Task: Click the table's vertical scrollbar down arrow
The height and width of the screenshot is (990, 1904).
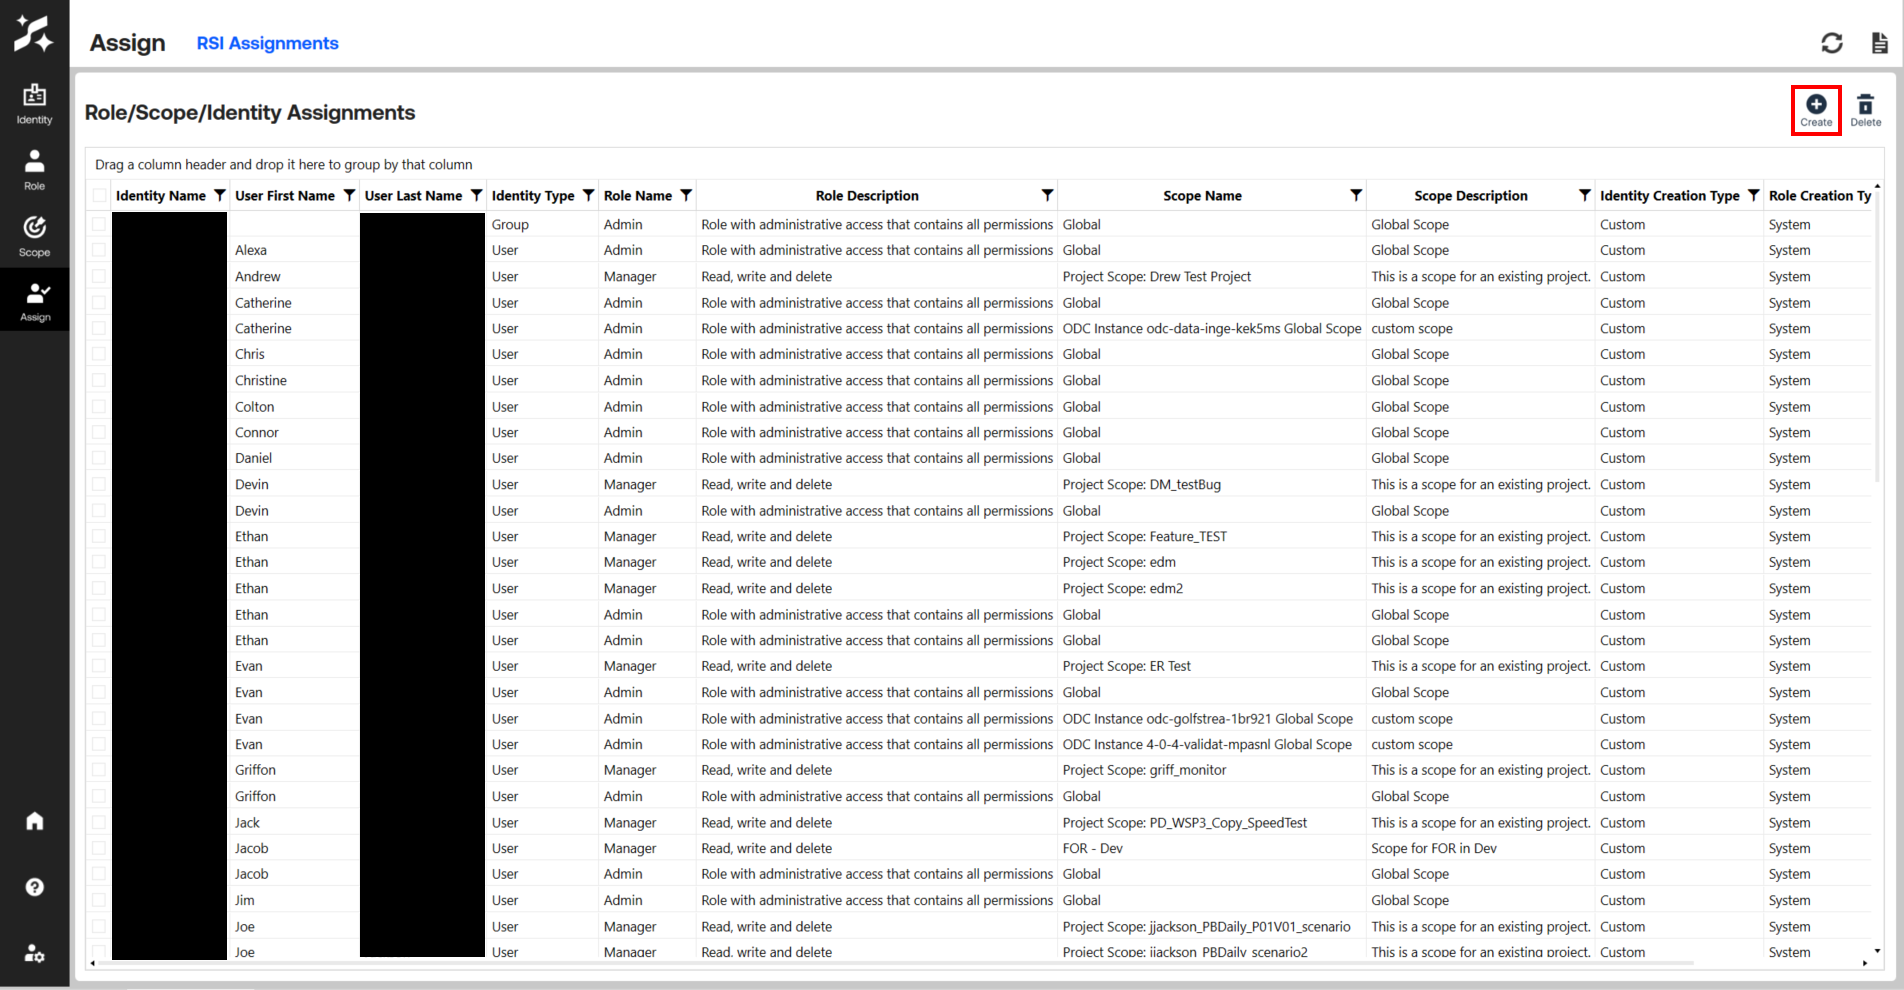Action: click(1877, 951)
